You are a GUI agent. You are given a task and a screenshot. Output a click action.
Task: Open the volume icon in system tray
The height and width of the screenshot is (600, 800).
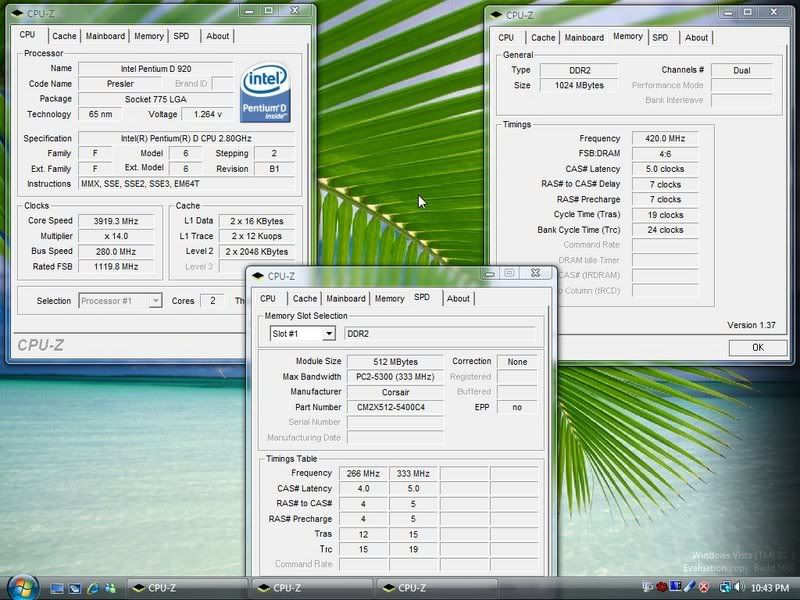[x=737, y=585]
